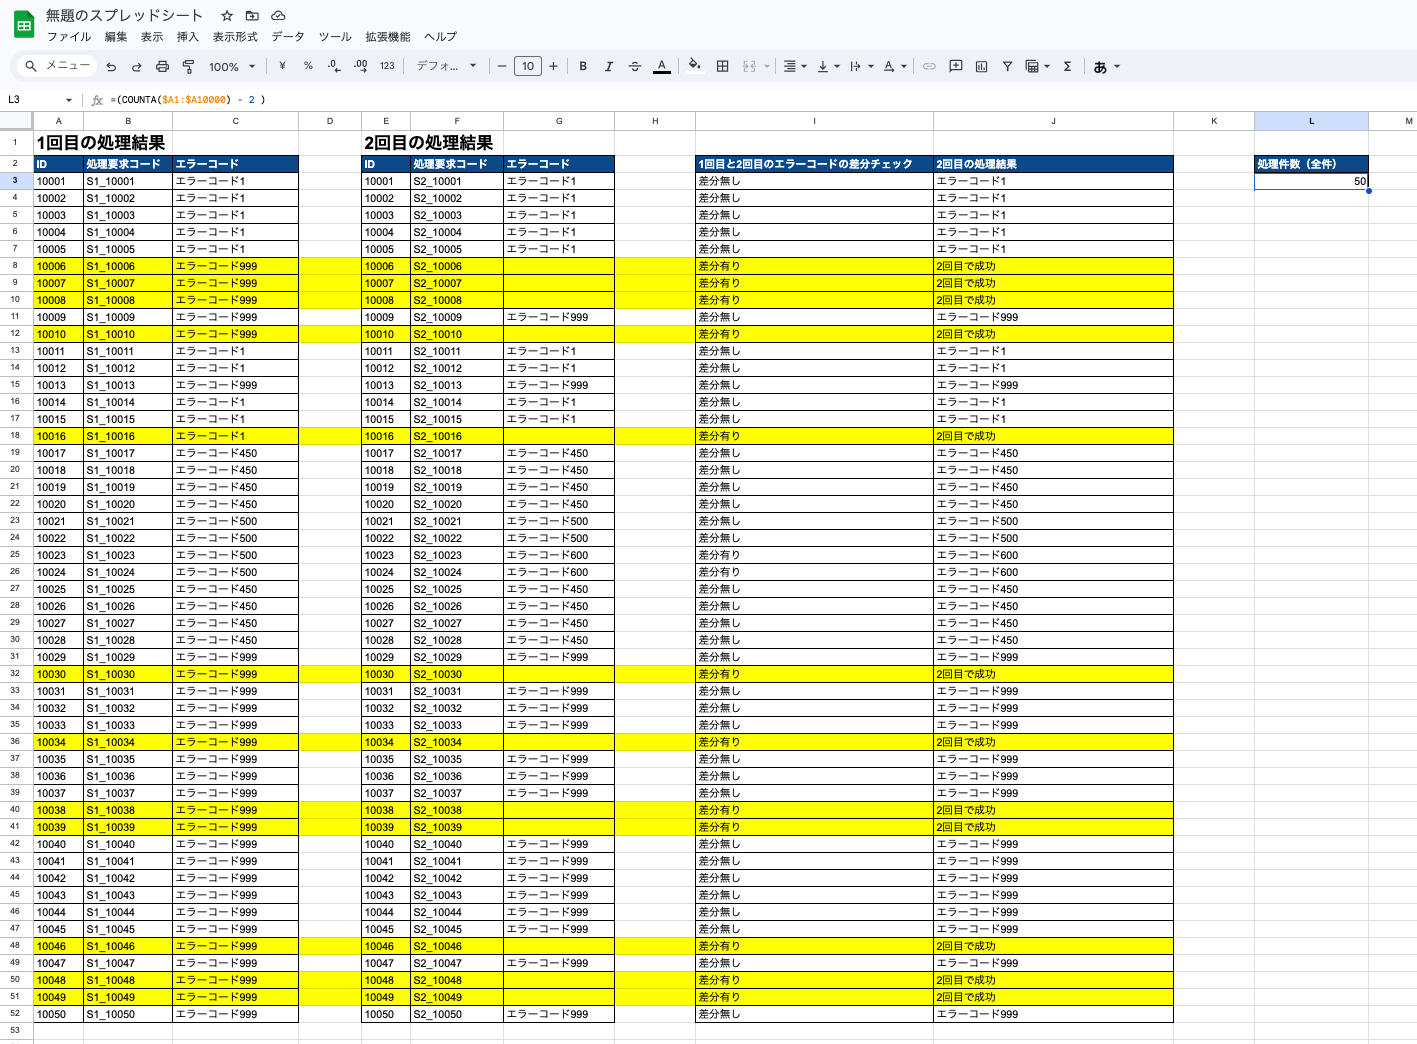Open the 拡張機能 menu
The width and height of the screenshot is (1417, 1044).
pyautogui.click(x=388, y=37)
